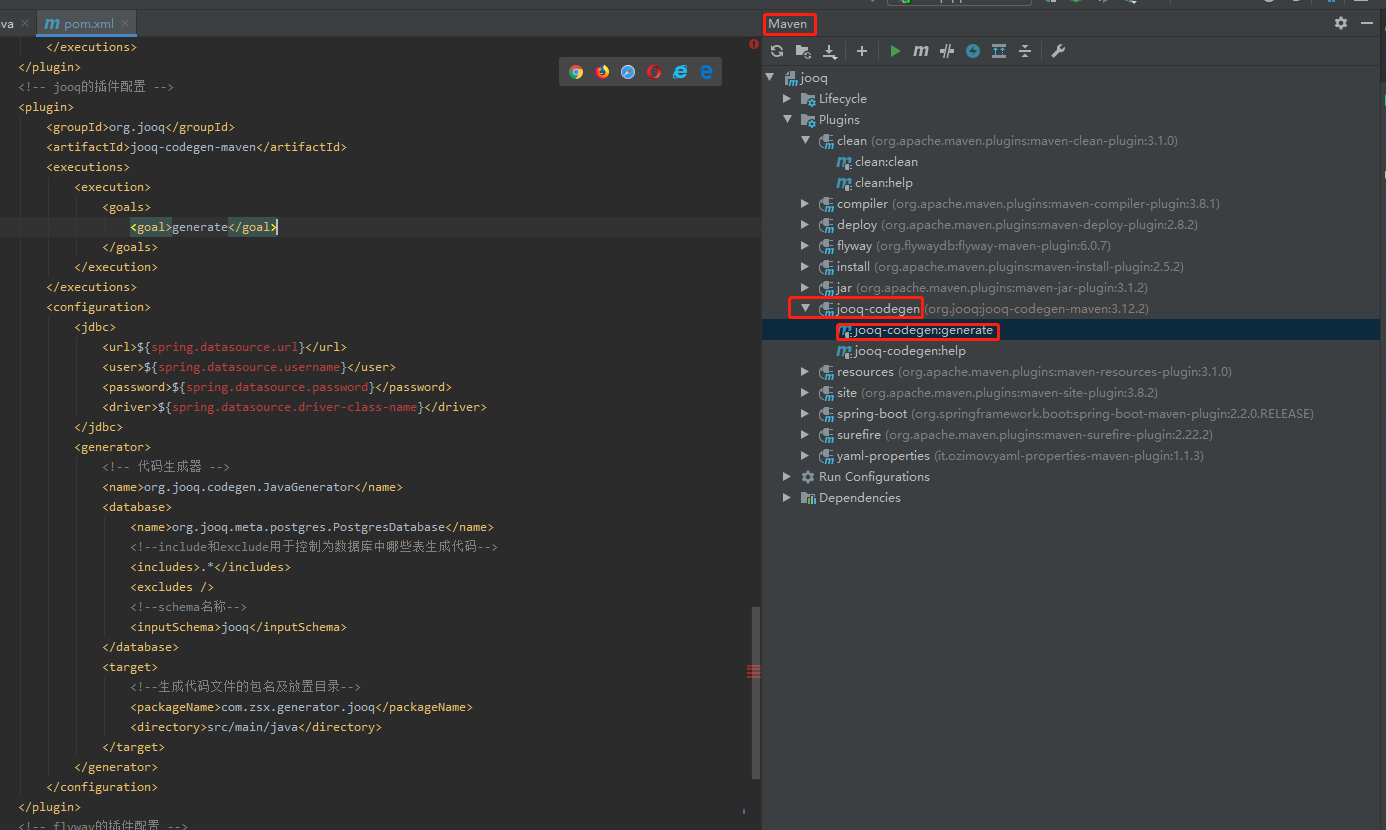Expand the deploy plugin node
The width and height of the screenshot is (1386, 830).
pos(806,225)
